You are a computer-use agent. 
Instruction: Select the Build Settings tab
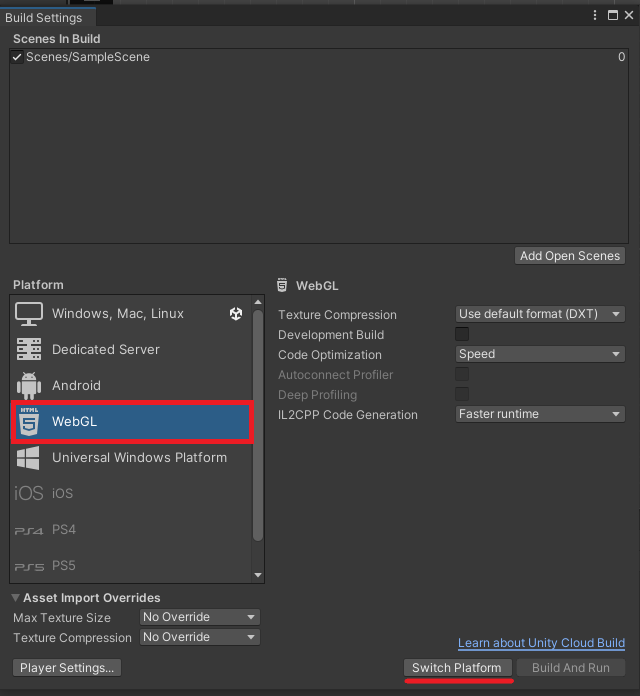pyautogui.click(x=47, y=18)
